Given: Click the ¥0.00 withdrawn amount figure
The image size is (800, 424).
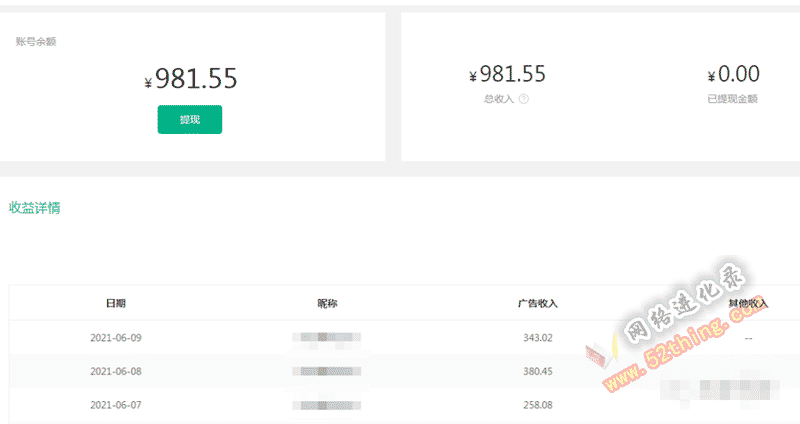Looking at the screenshot, I should (x=734, y=74).
